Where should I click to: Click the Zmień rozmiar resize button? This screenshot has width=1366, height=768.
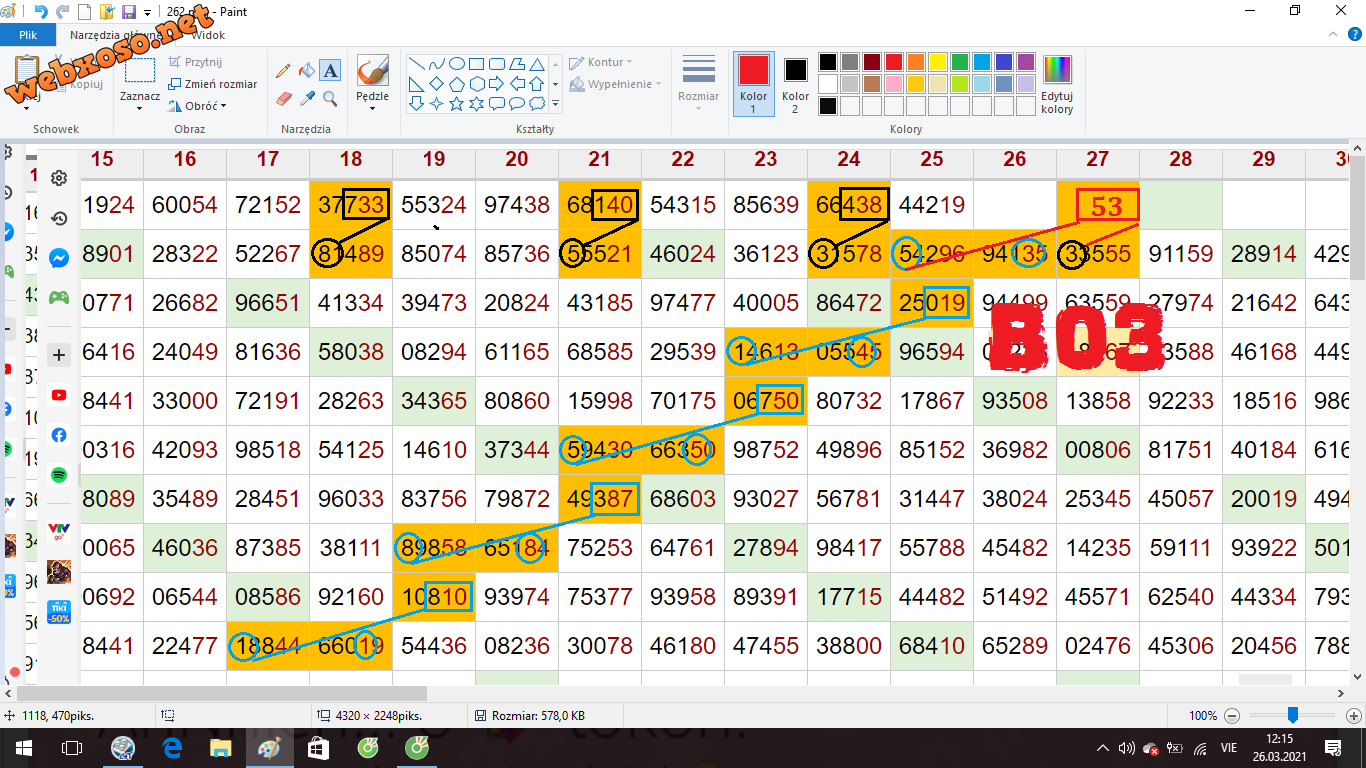pos(212,84)
